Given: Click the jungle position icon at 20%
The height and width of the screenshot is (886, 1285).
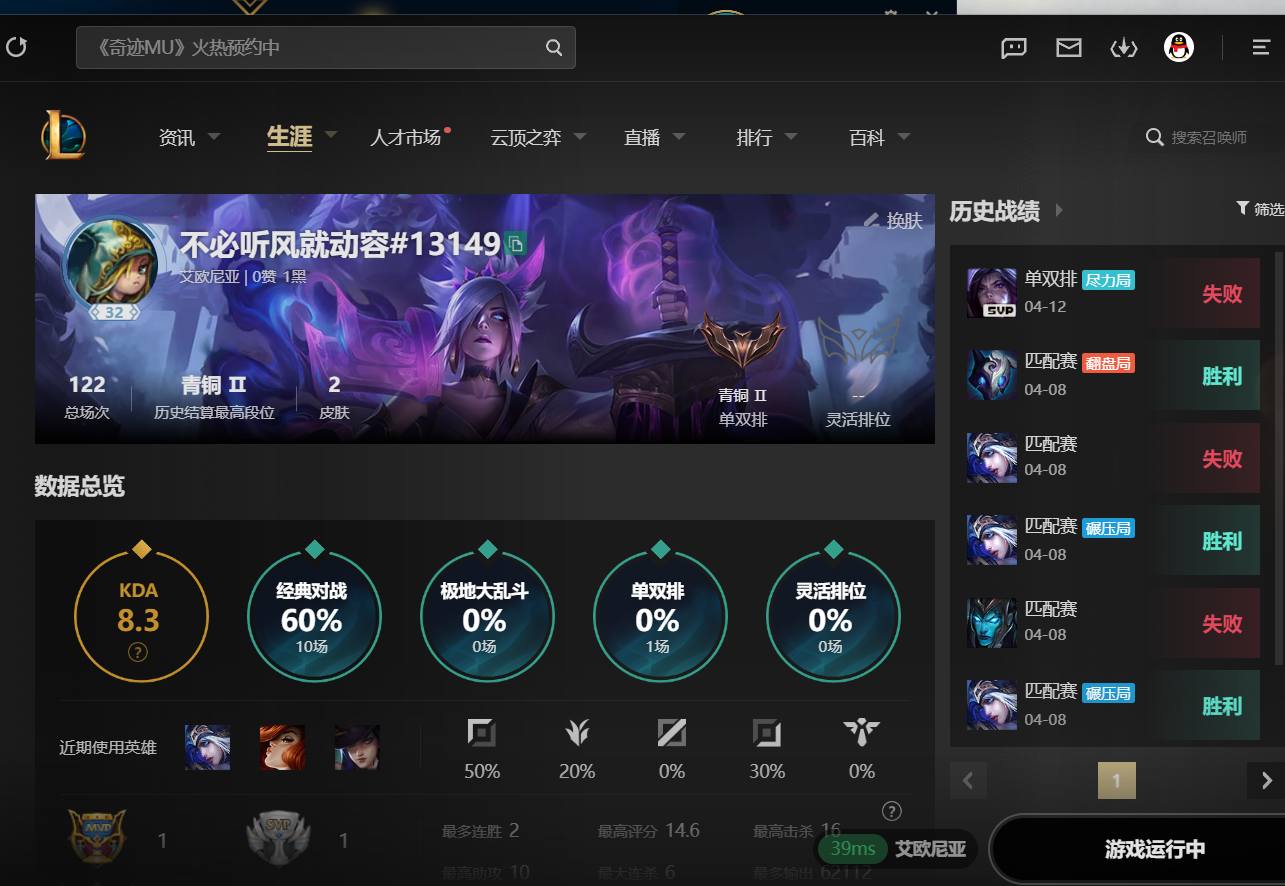Looking at the screenshot, I should pos(577,734).
